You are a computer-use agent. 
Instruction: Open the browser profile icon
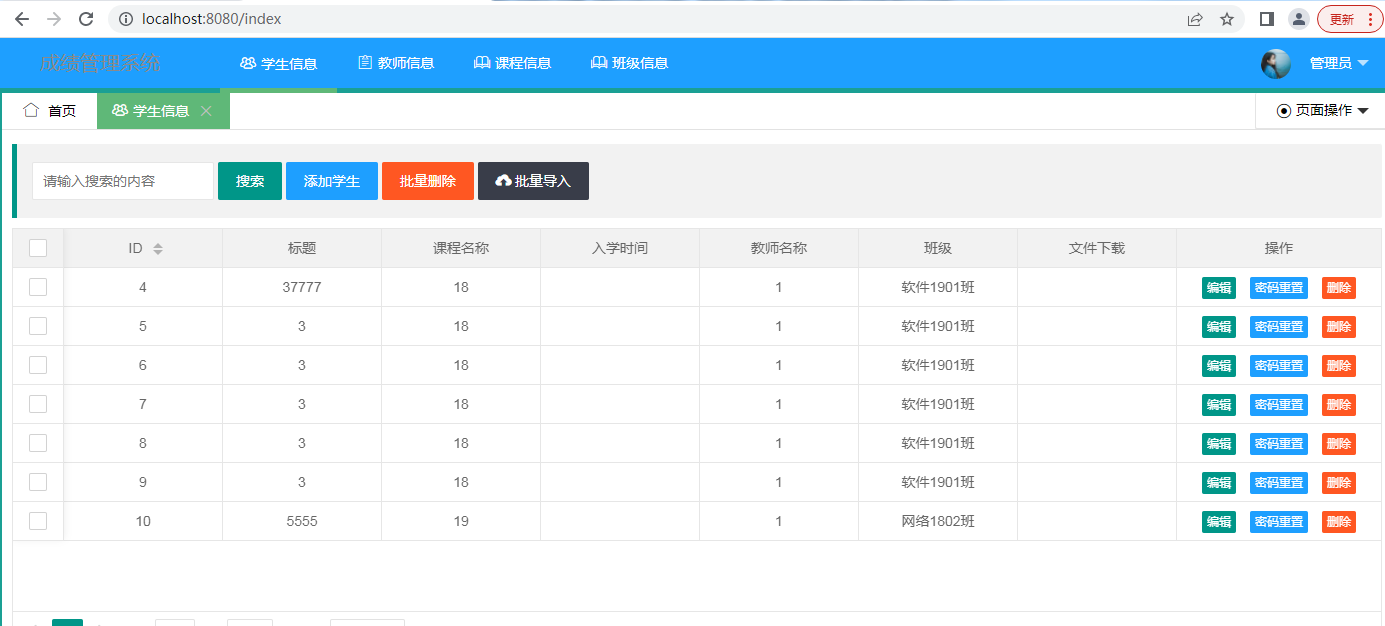click(x=1298, y=19)
